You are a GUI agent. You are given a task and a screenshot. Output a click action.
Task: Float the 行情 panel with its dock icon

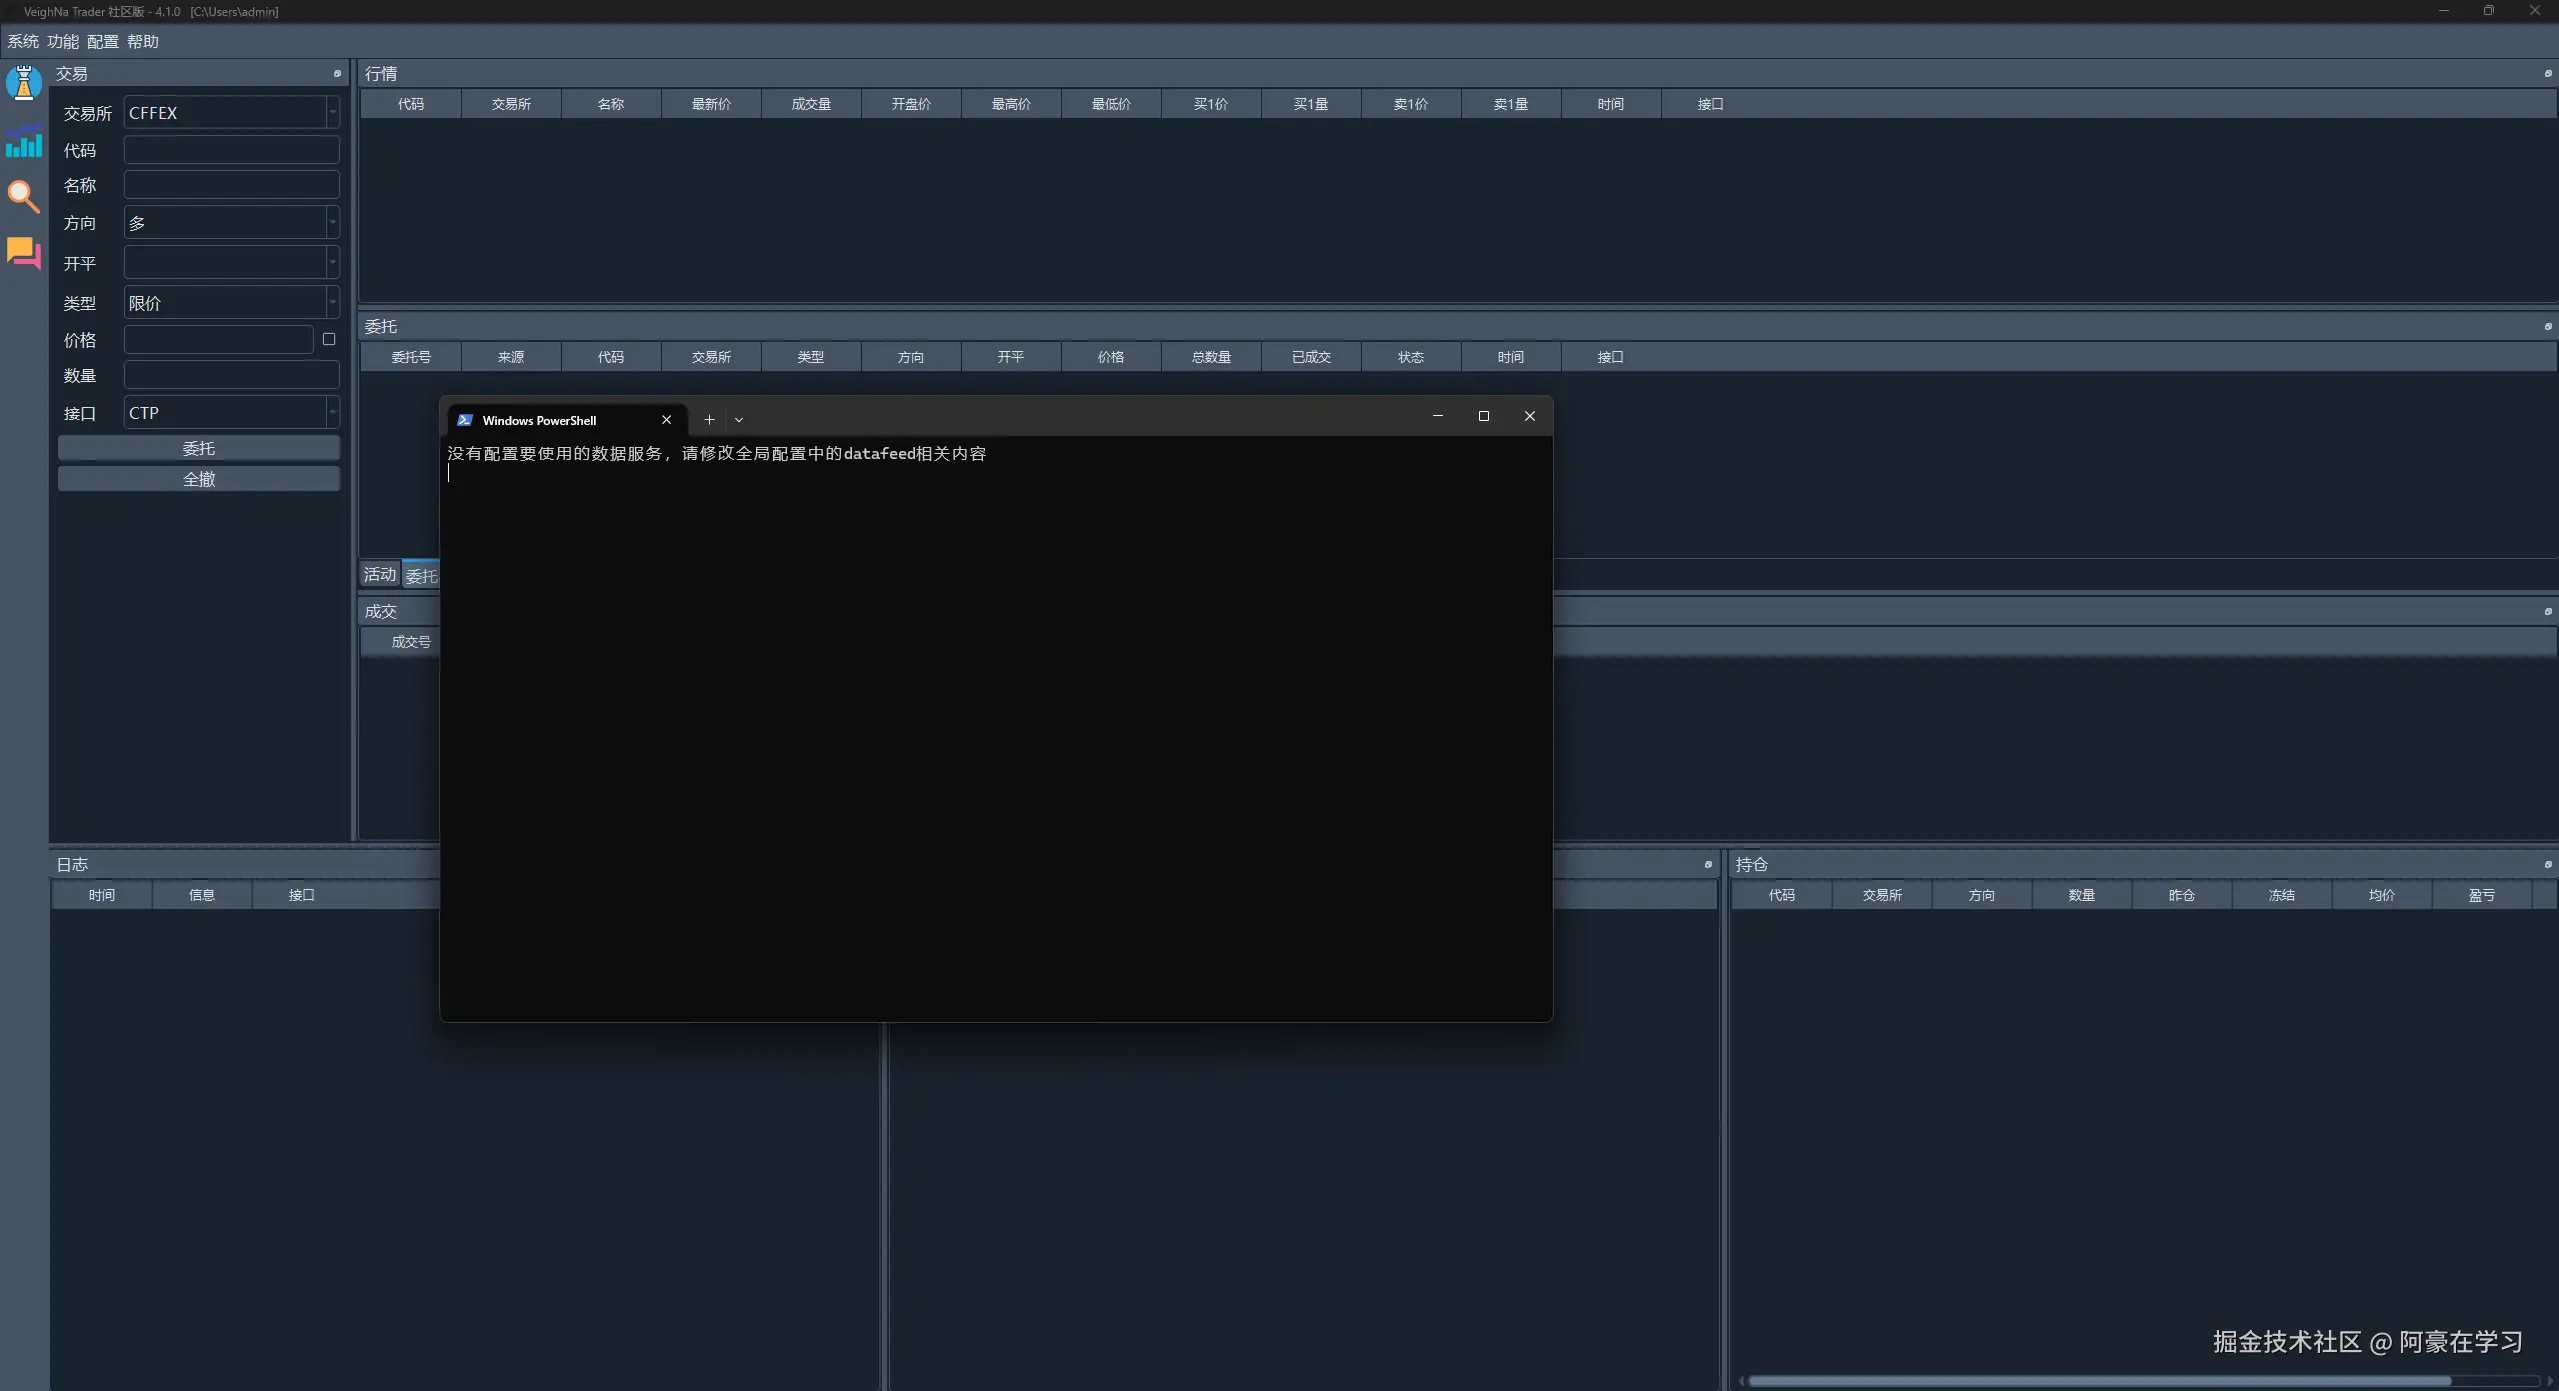(2547, 74)
